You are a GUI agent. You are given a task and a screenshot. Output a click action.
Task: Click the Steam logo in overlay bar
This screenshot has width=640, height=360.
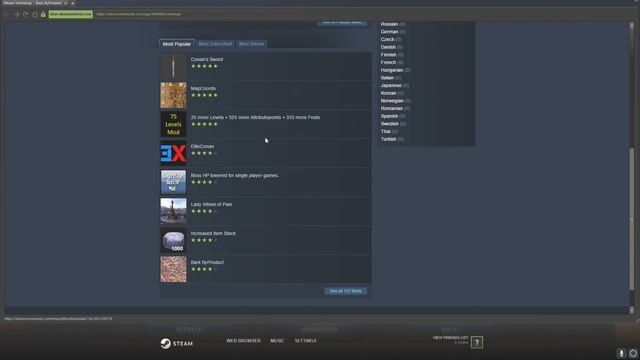point(177,344)
